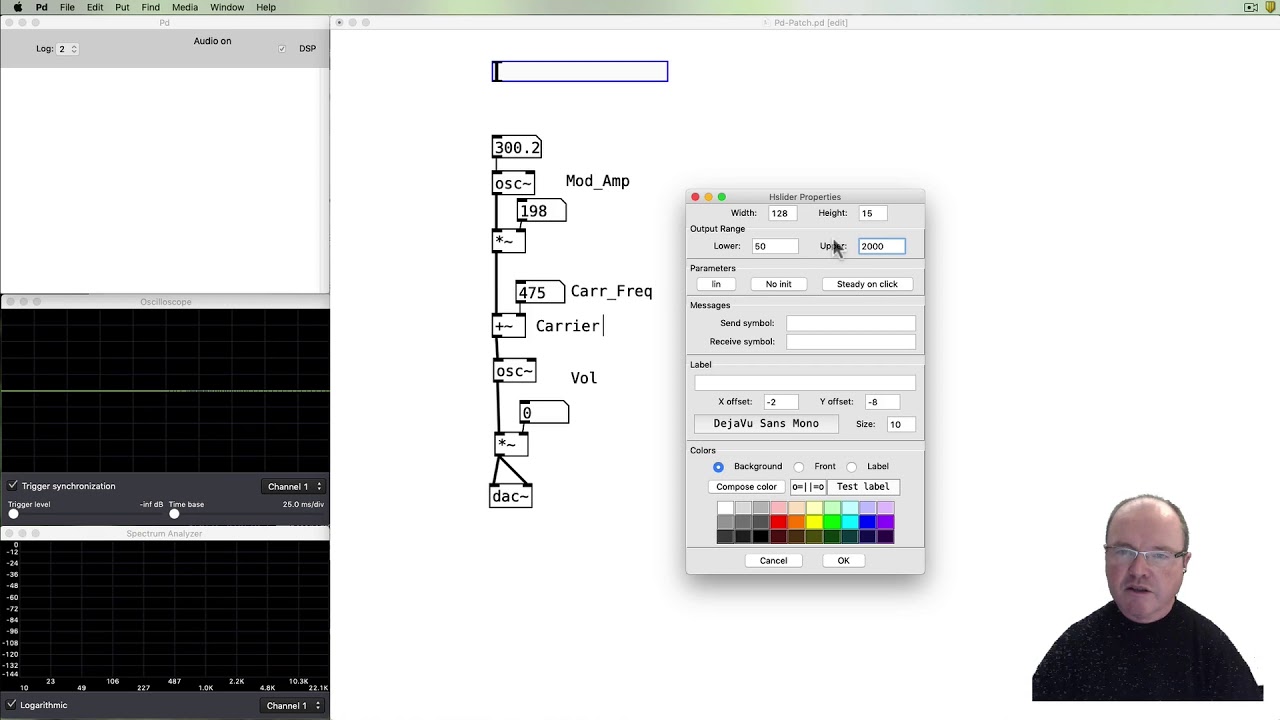Open the Window menu
This screenshot has height=720, width=1280.
pos(227,7)
